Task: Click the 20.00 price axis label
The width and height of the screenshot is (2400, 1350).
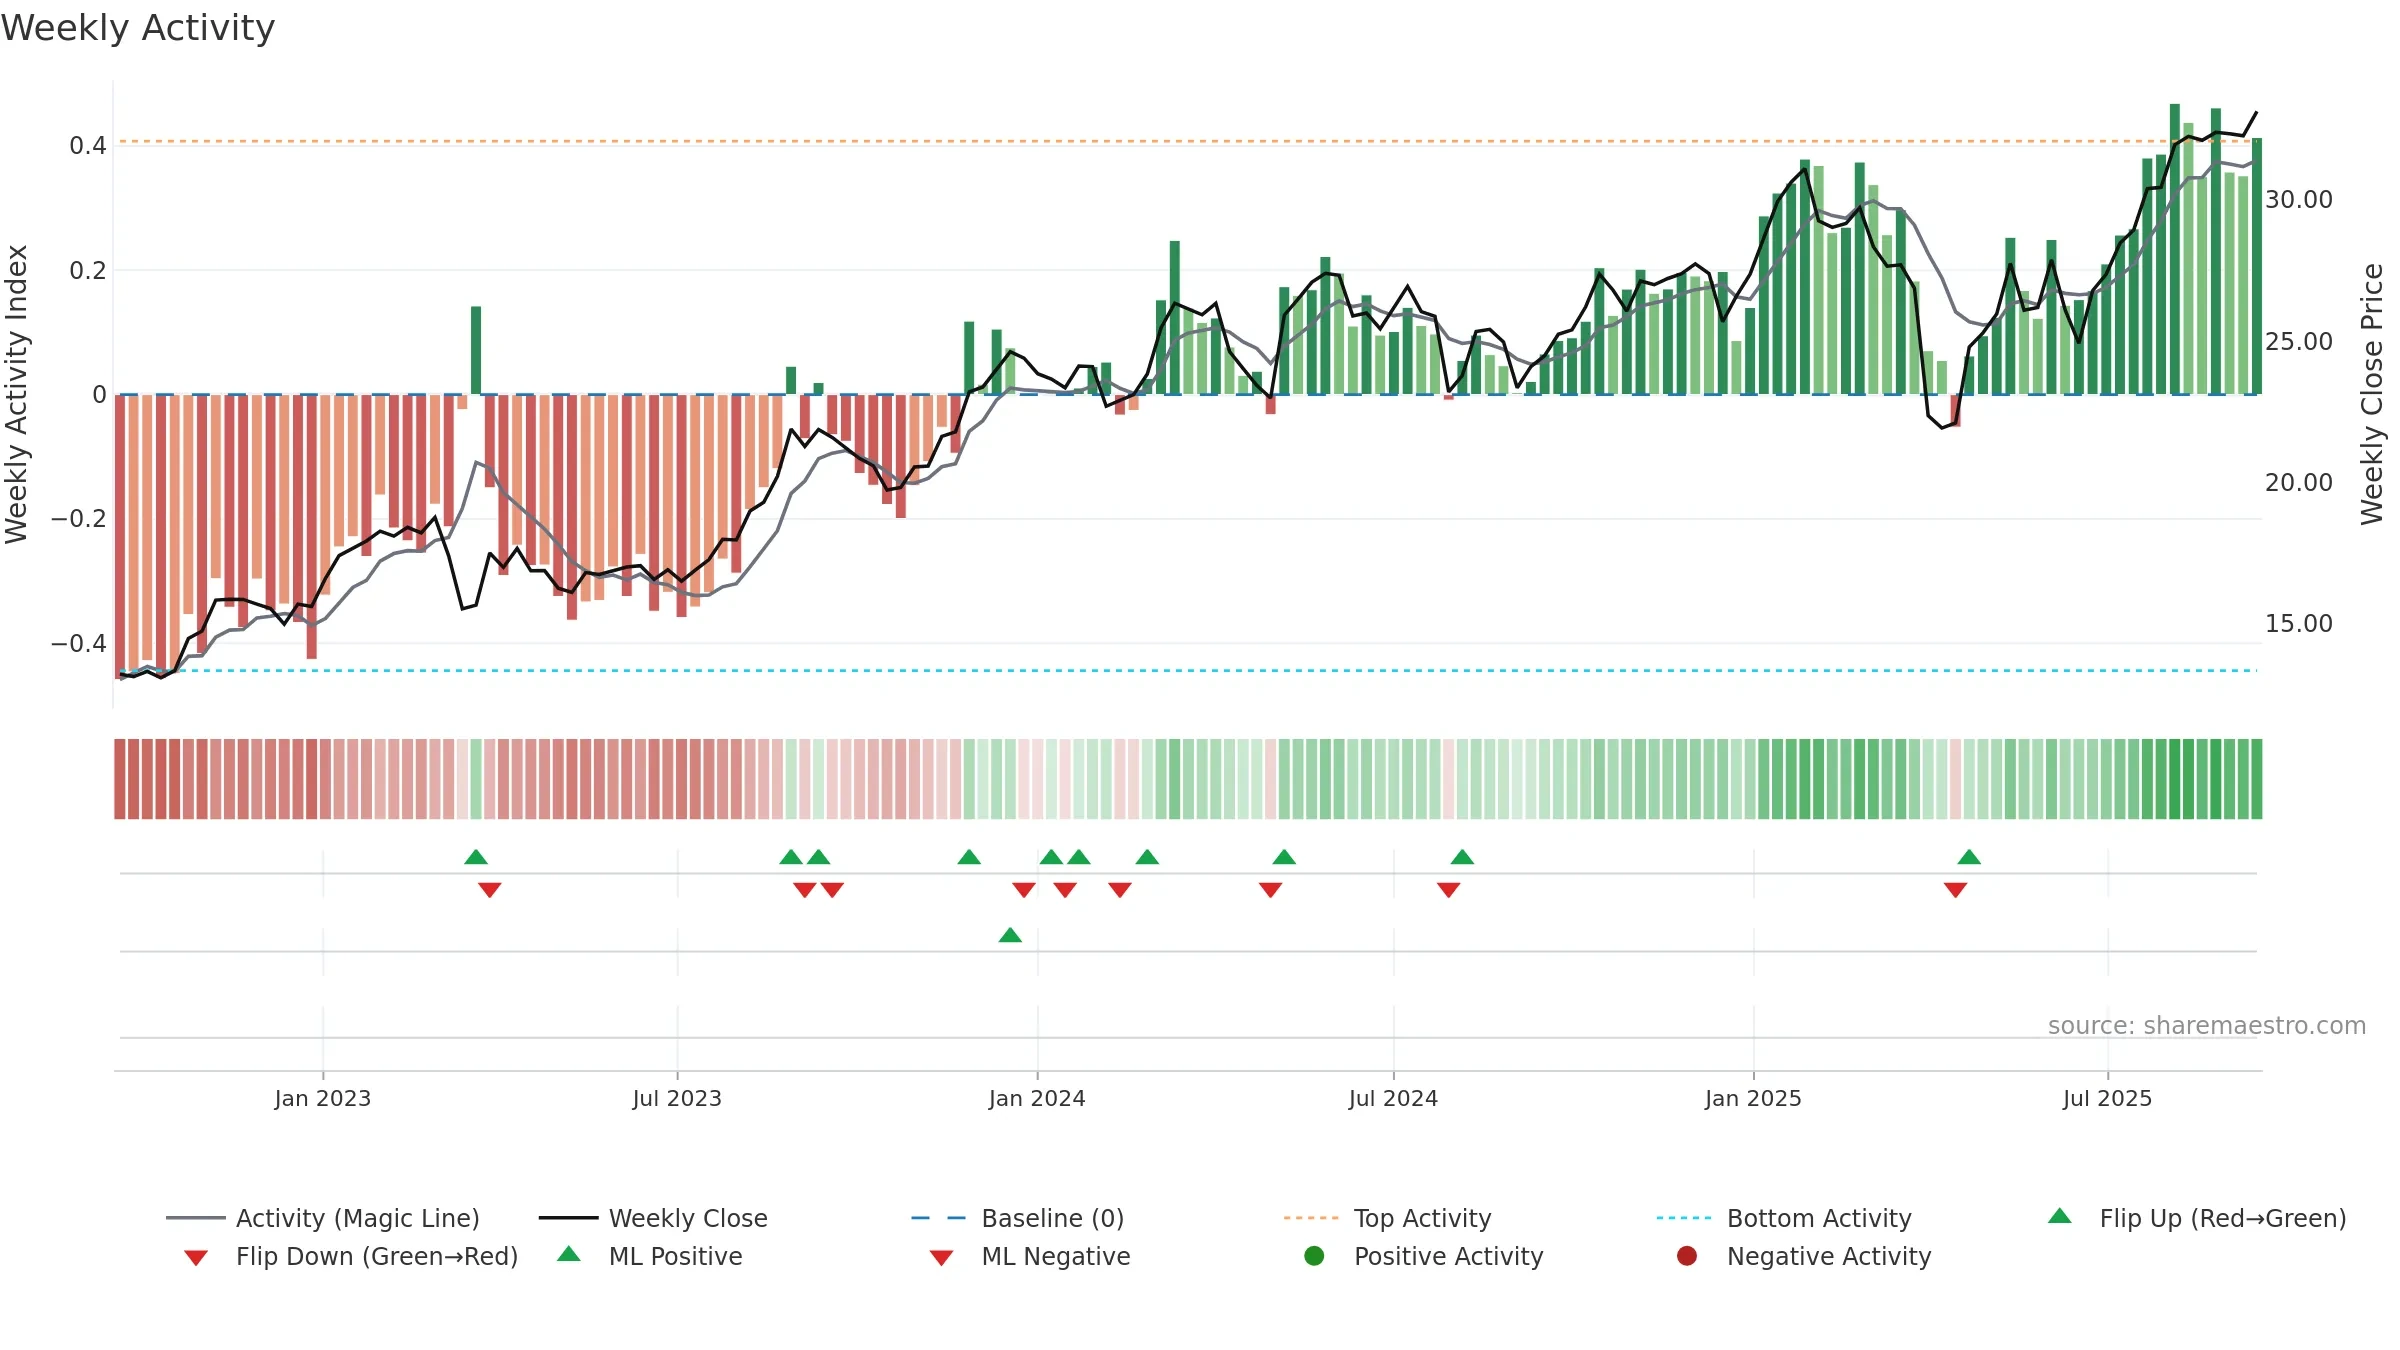Action: 2299,482
